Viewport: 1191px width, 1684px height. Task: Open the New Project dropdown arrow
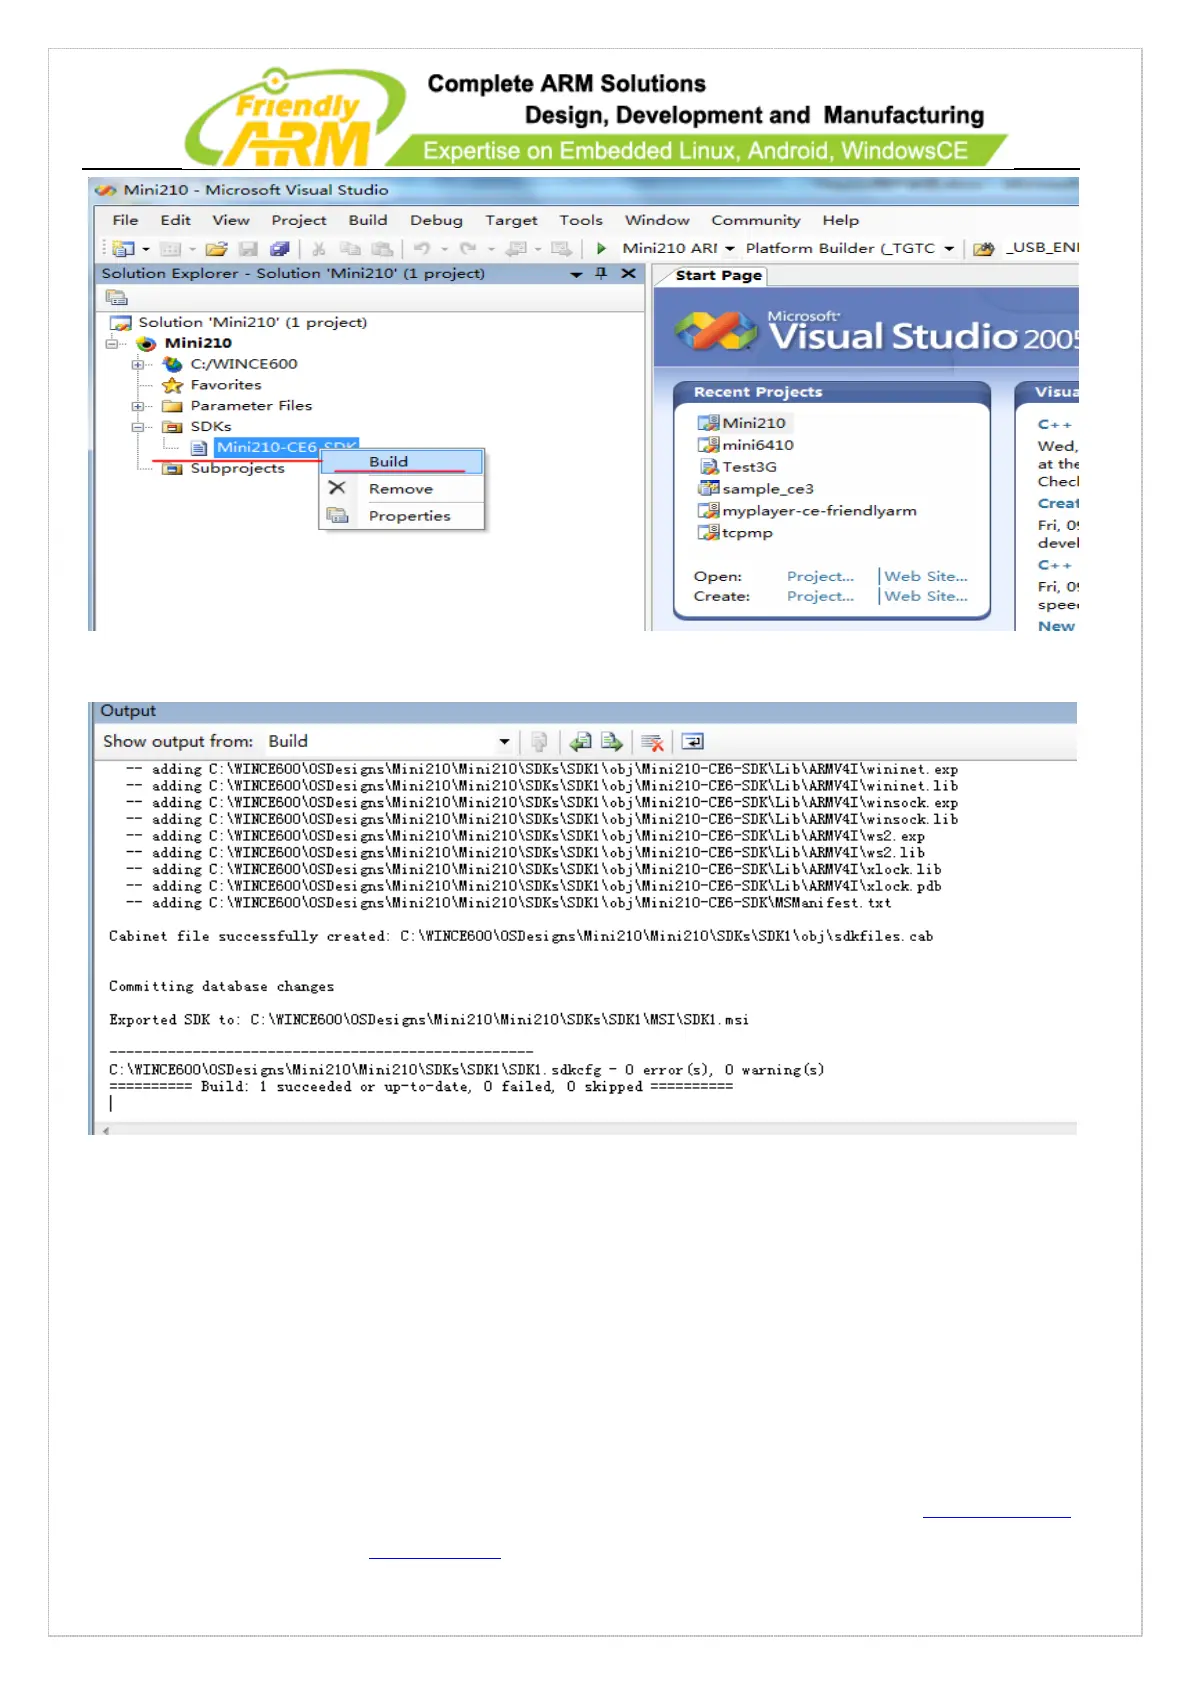click(146, 249)
